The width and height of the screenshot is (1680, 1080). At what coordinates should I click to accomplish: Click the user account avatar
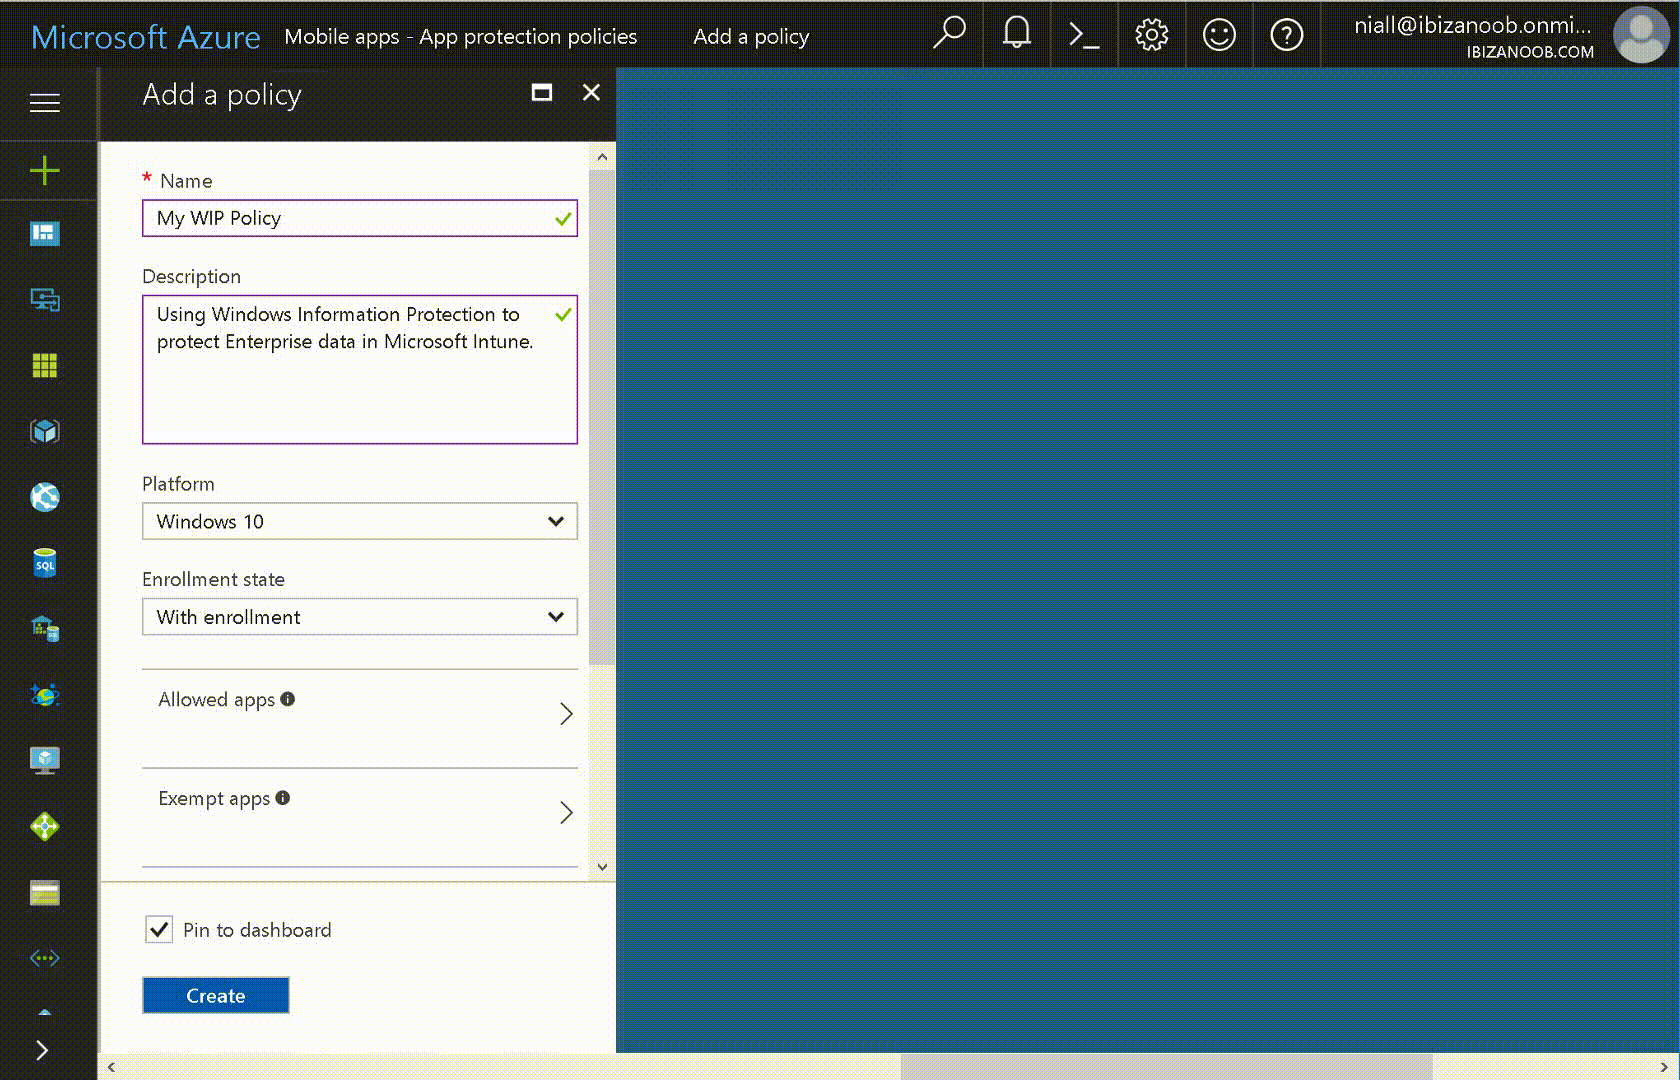click(1641, 35)
